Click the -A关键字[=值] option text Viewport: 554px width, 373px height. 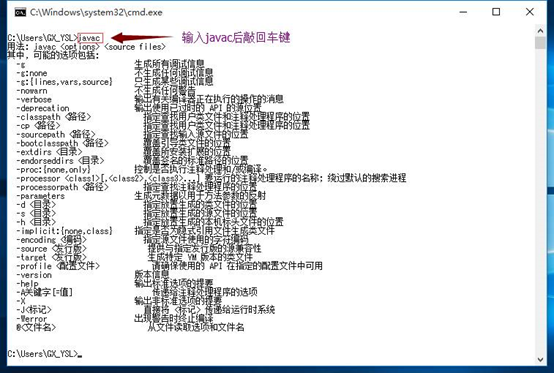(x=45, y=292)
